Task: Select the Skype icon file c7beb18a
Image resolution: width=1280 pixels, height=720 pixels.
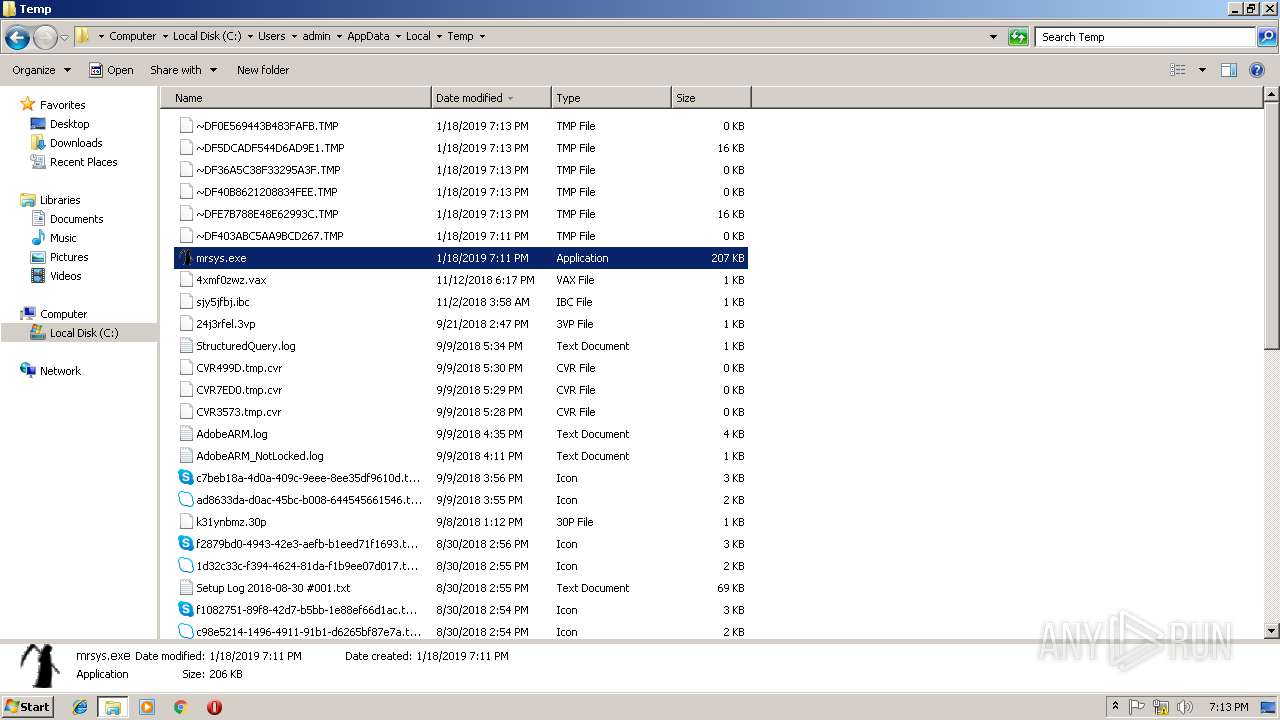Action: tap(185, 478)
